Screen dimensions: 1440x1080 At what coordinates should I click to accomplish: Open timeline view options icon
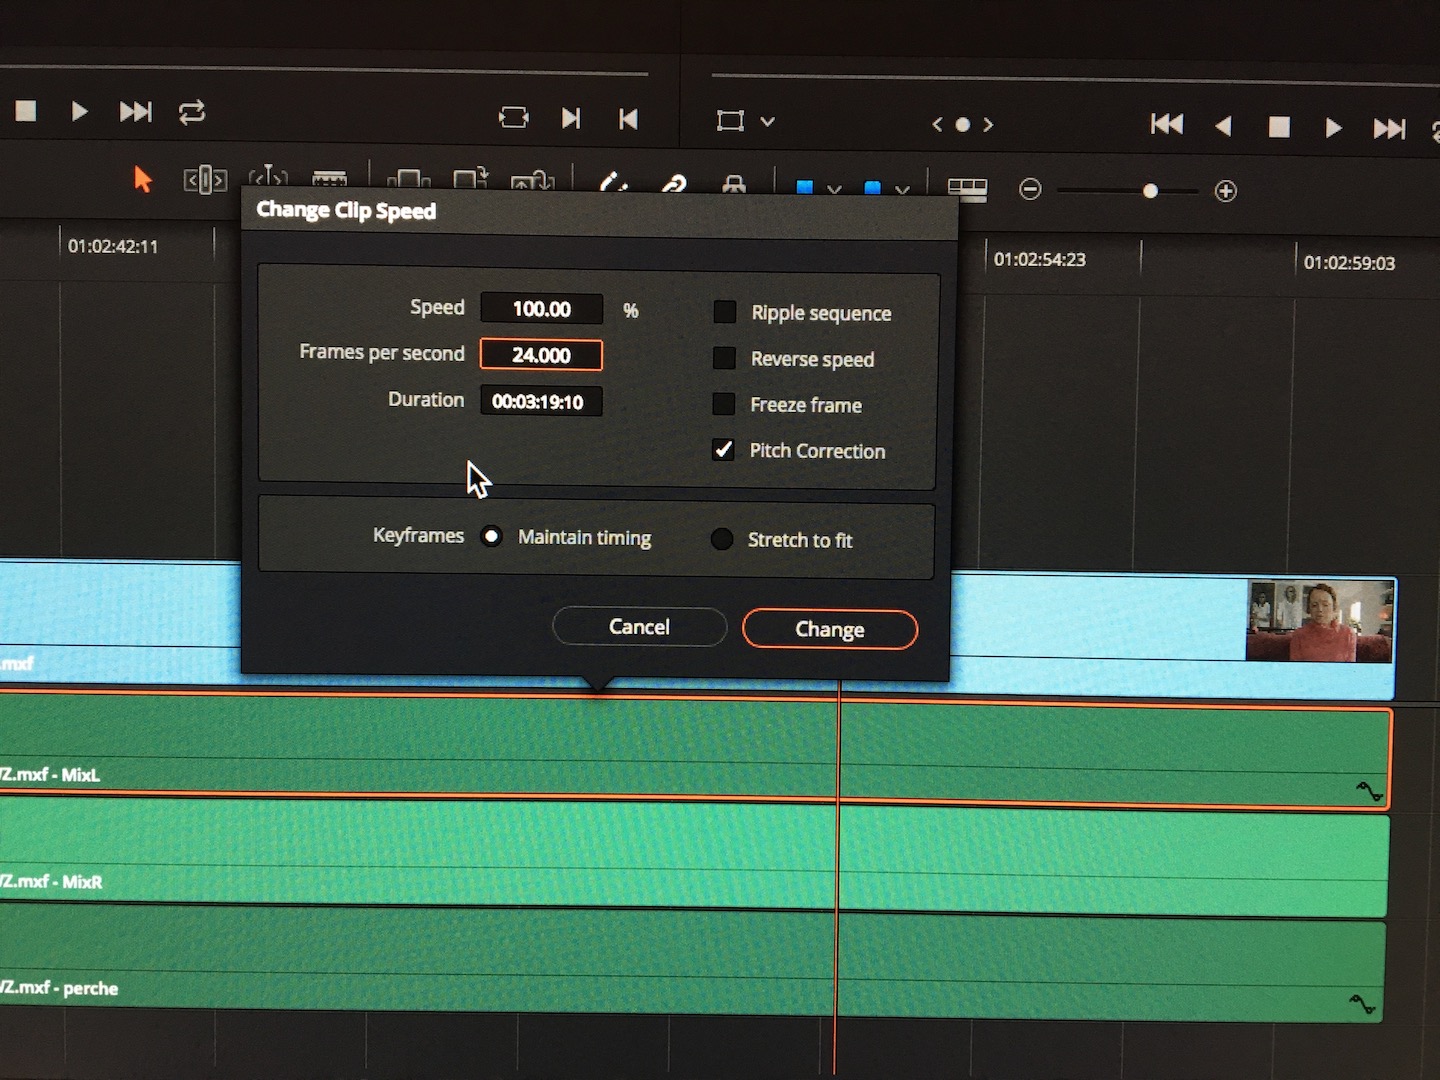[x=967, y=189]
